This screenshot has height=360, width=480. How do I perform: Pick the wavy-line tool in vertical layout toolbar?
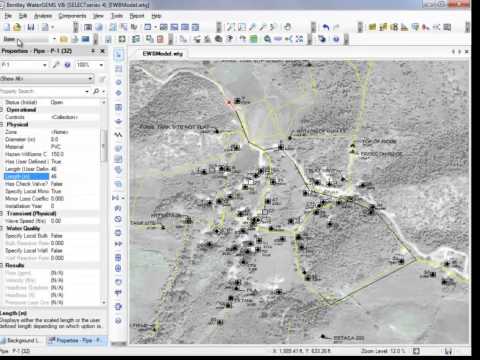click(x=118, y=135)
